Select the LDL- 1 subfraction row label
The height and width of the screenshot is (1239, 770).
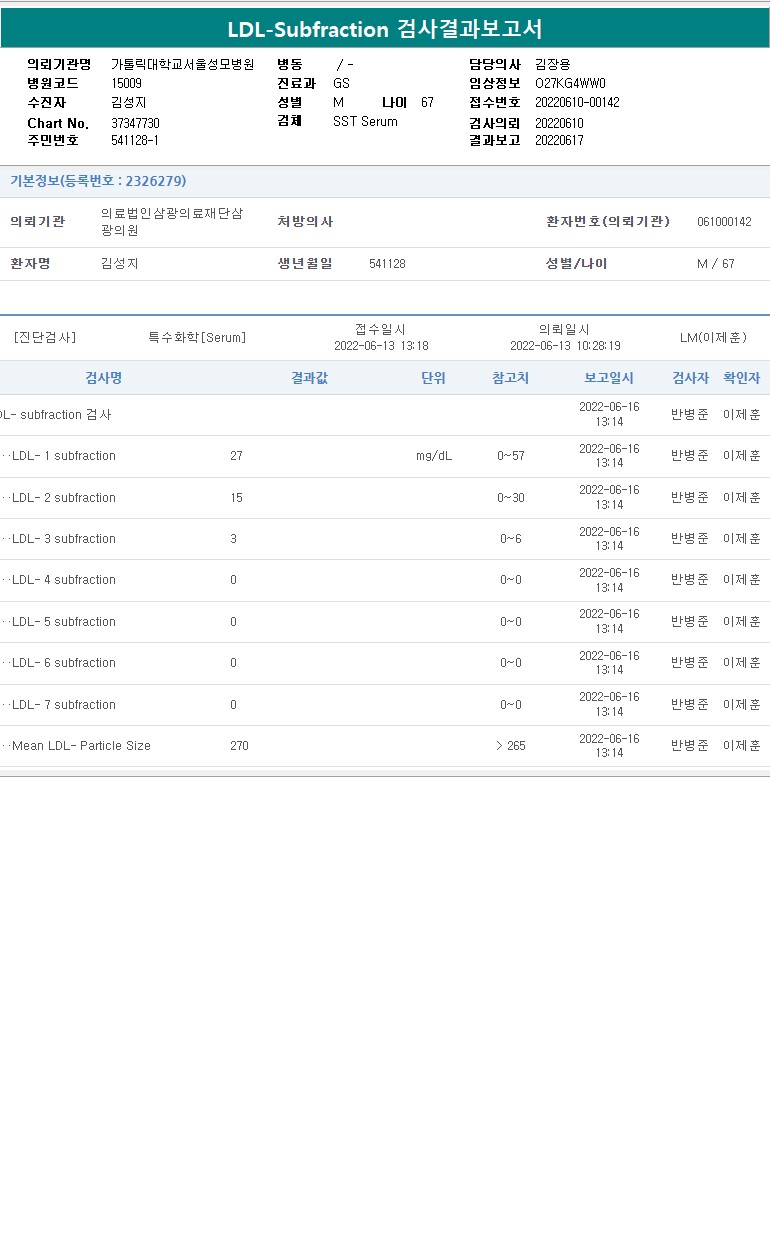coord(64,456)
